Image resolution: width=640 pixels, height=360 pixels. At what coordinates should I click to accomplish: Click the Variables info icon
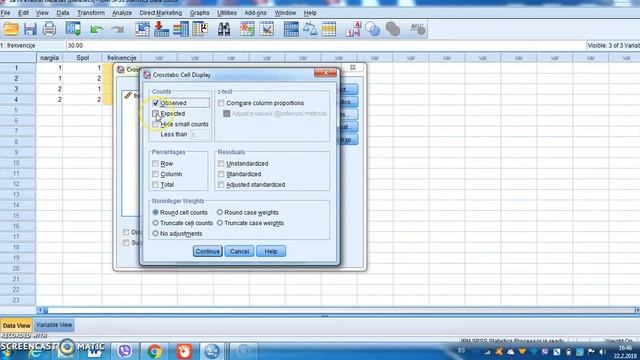pos(181,29)
